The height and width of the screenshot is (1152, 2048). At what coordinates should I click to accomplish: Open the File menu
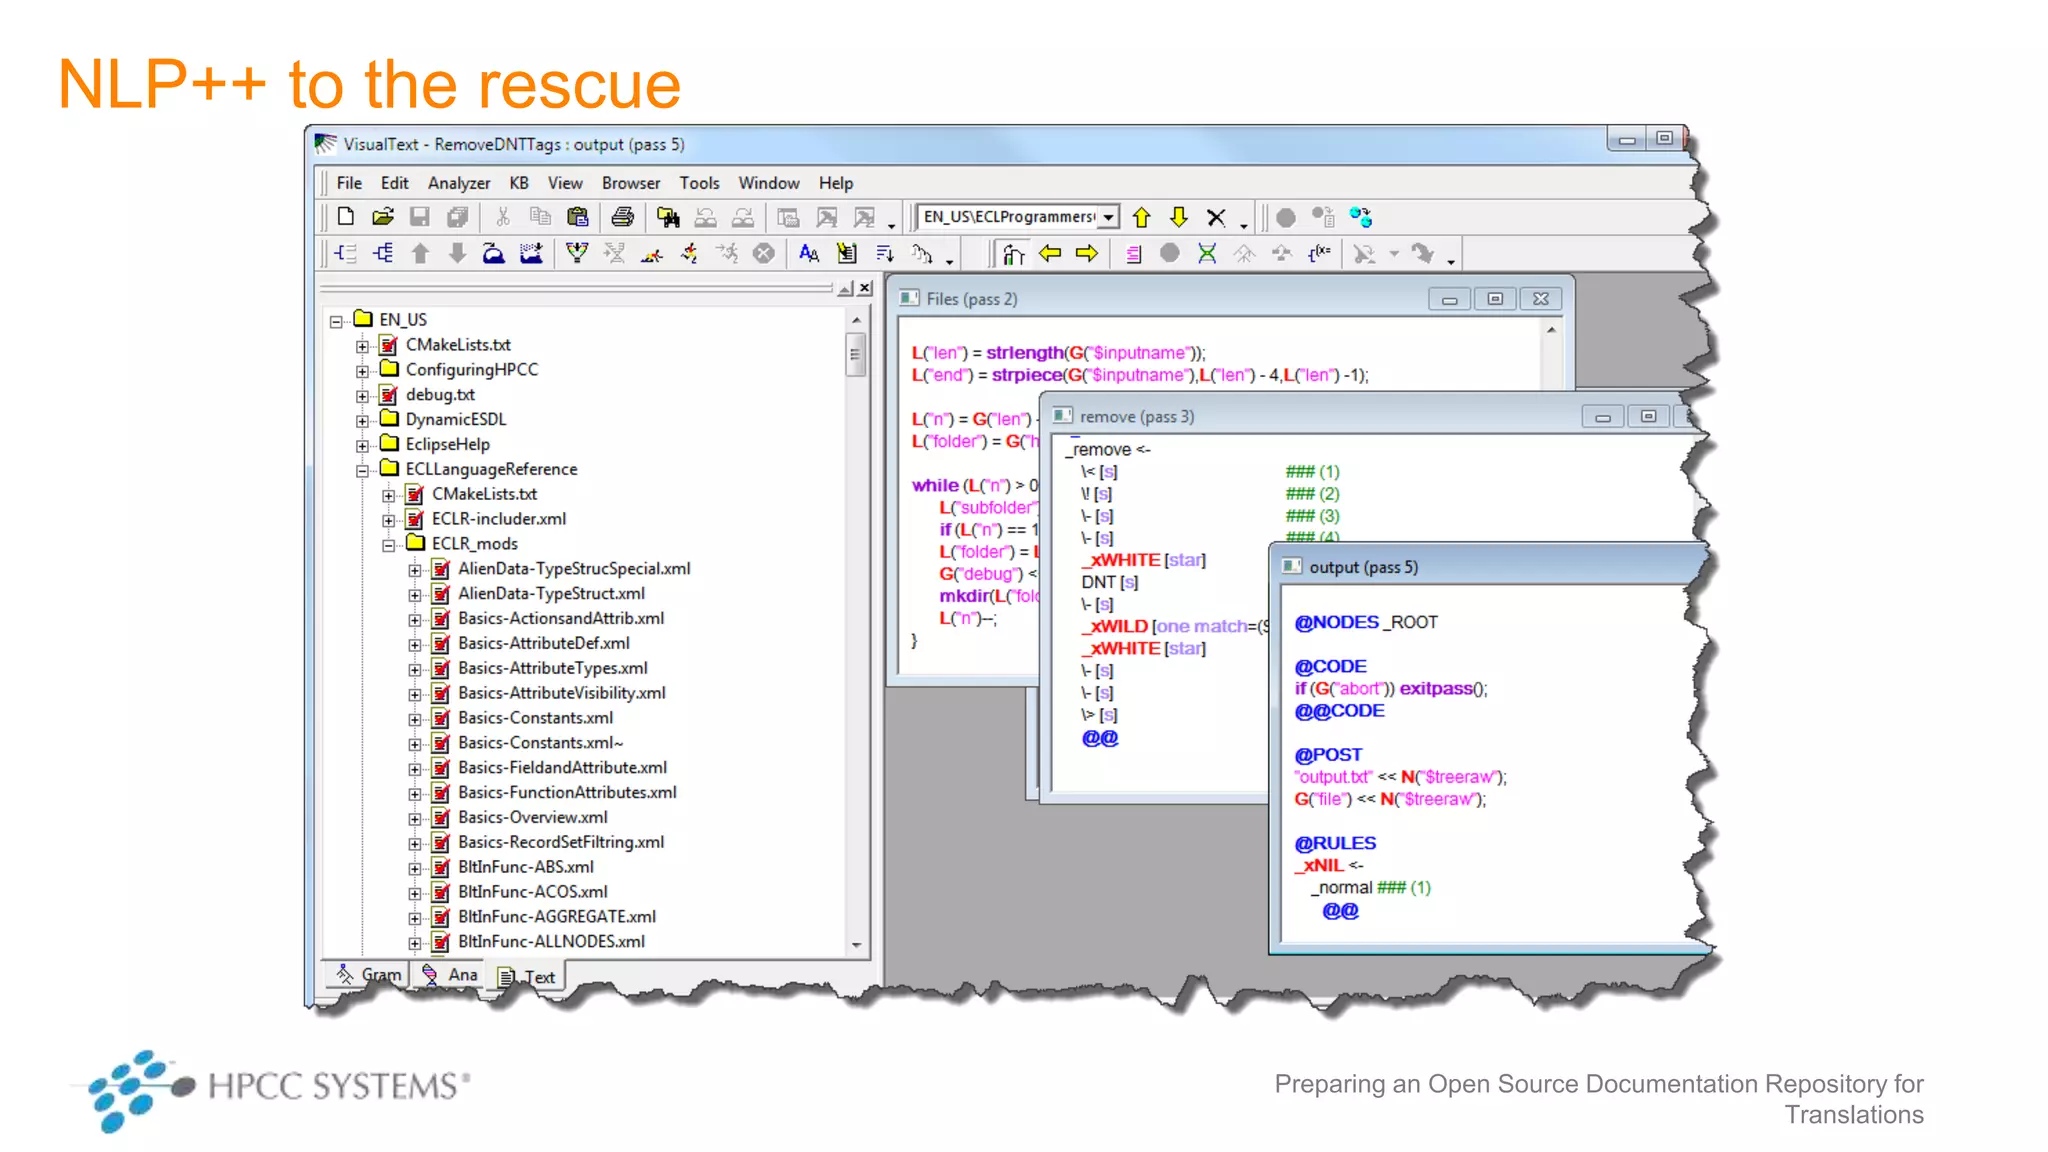click(x=349, y=183)
